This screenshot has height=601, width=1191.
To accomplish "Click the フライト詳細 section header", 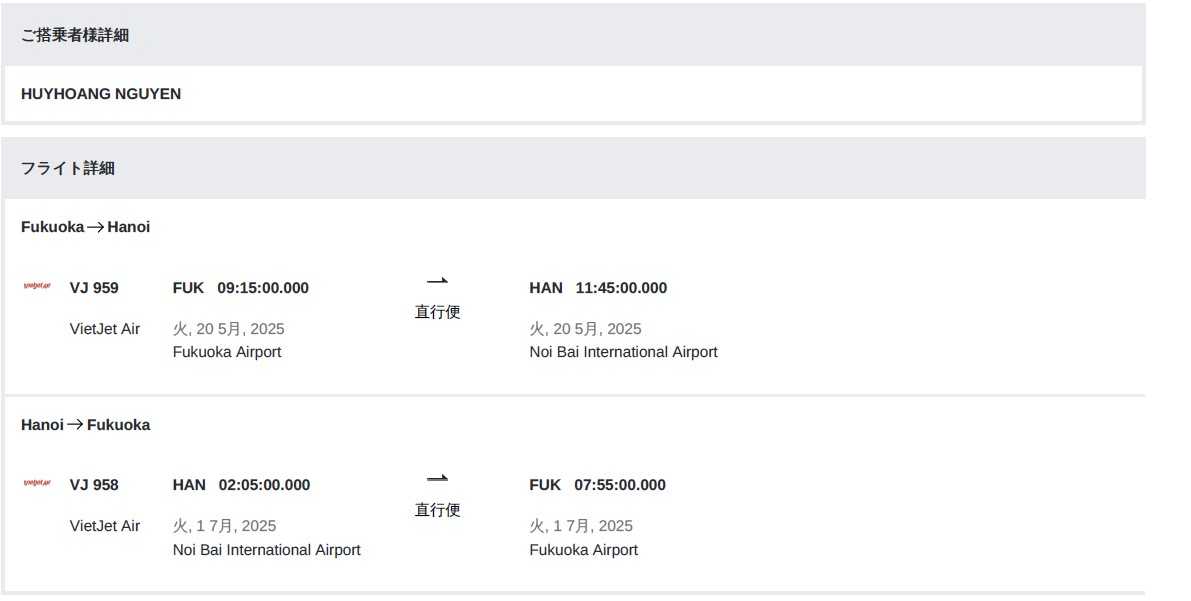I will click(x=68, y=168).
